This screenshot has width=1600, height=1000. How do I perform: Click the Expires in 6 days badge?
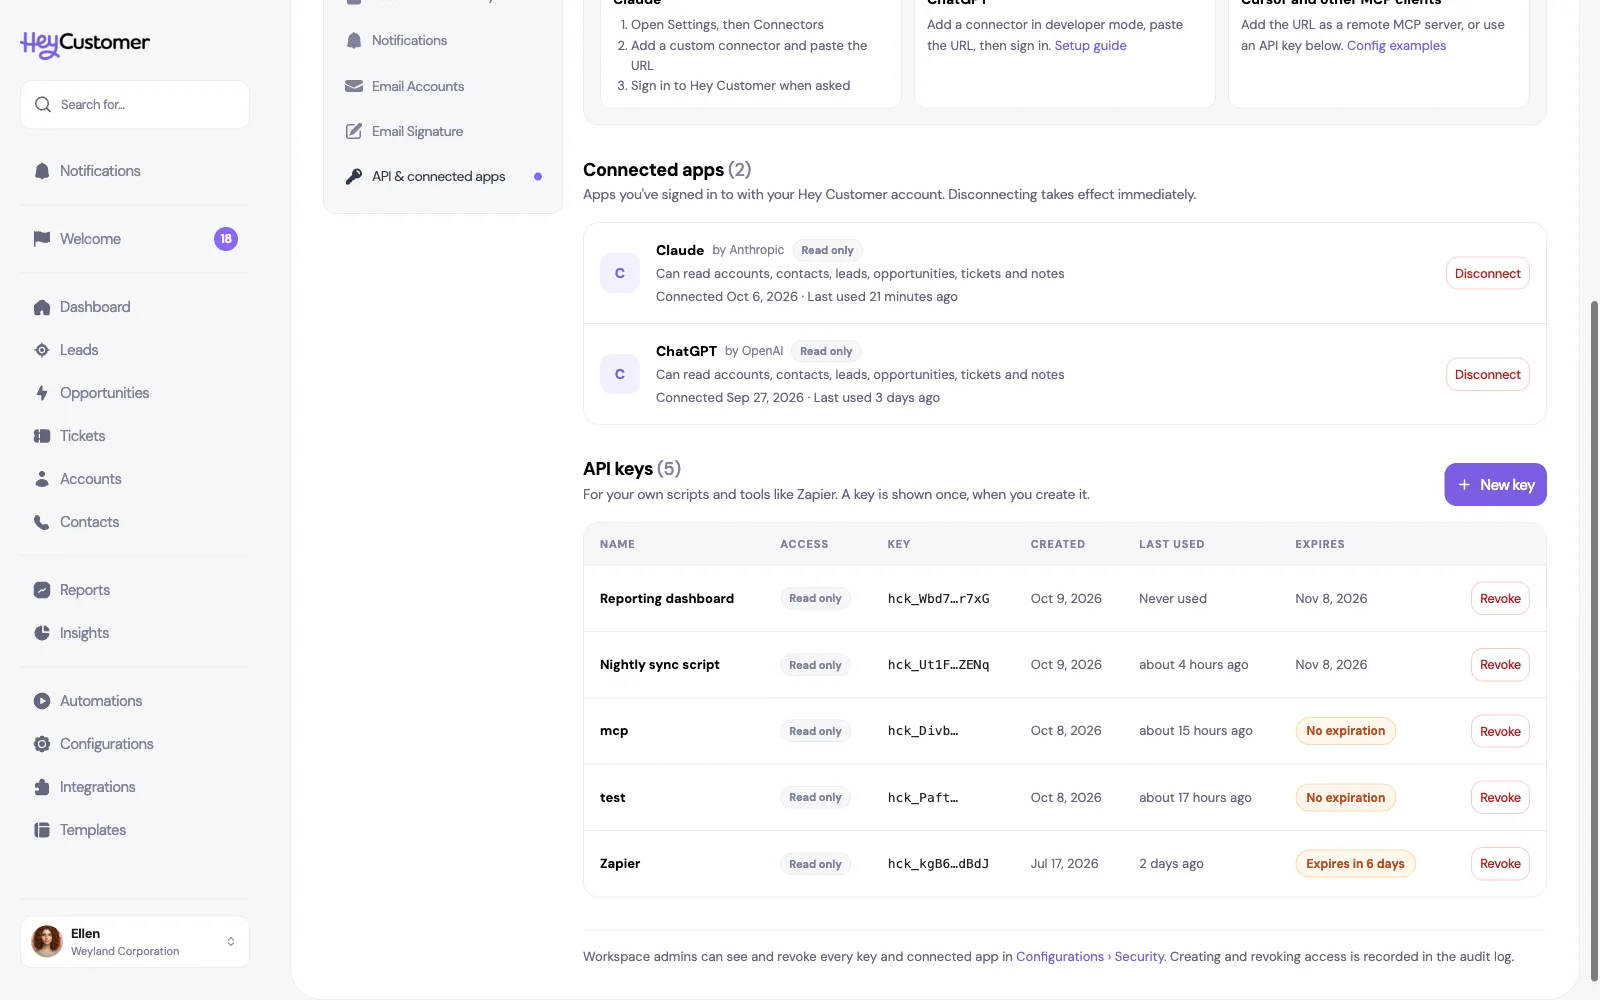coord(1355,864)
